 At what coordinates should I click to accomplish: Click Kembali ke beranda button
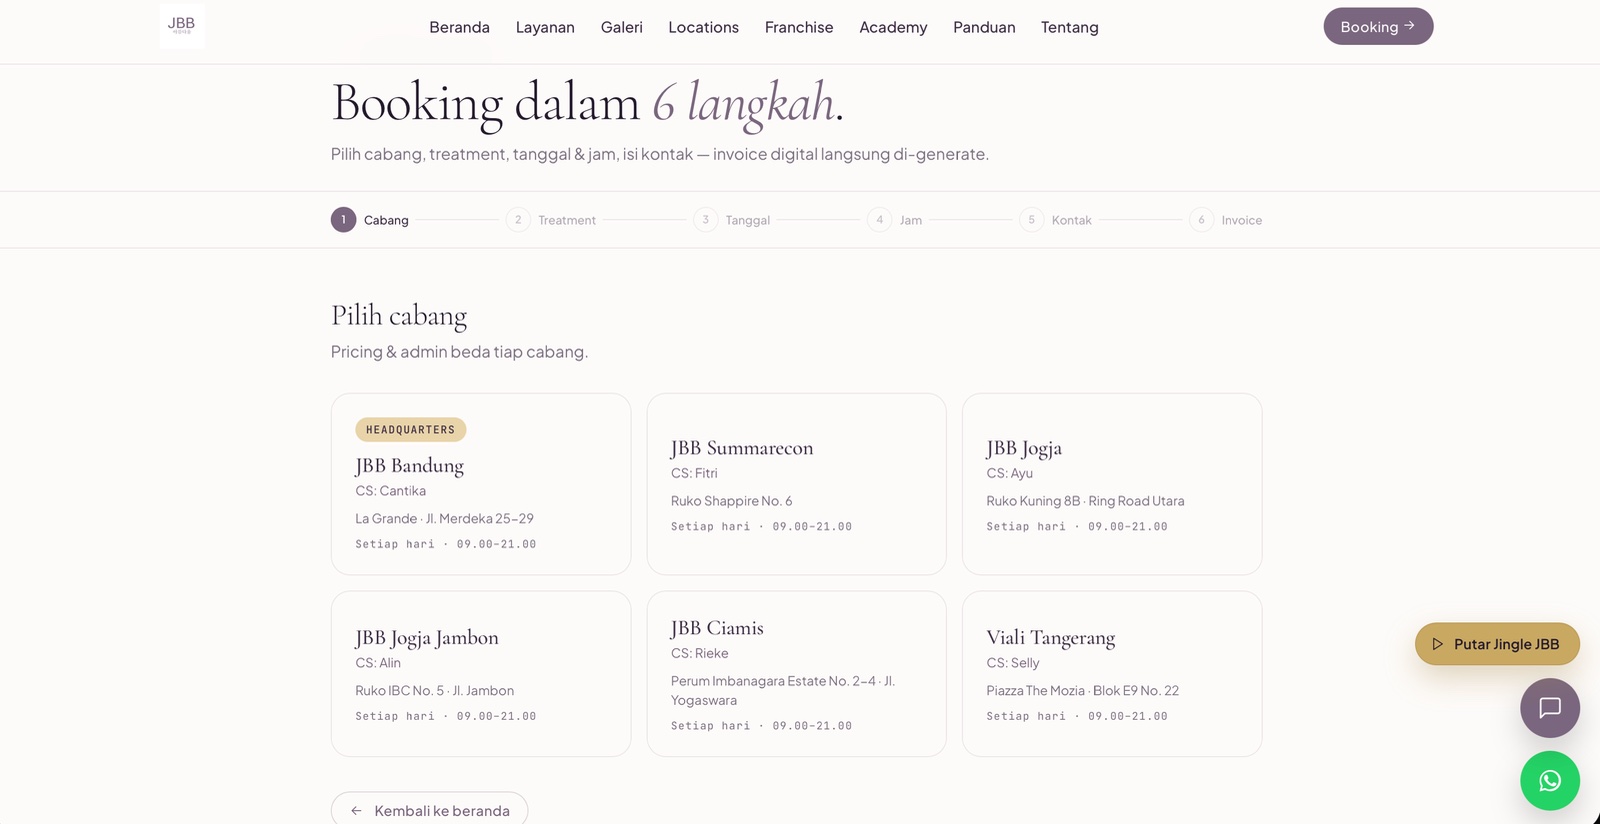429,810
